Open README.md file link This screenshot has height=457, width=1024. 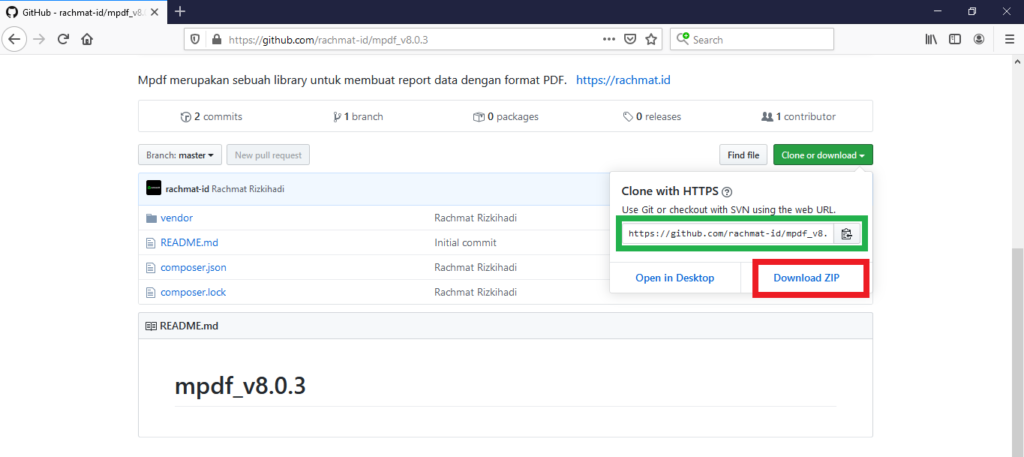pyautogui.click(x=189, y=243)
